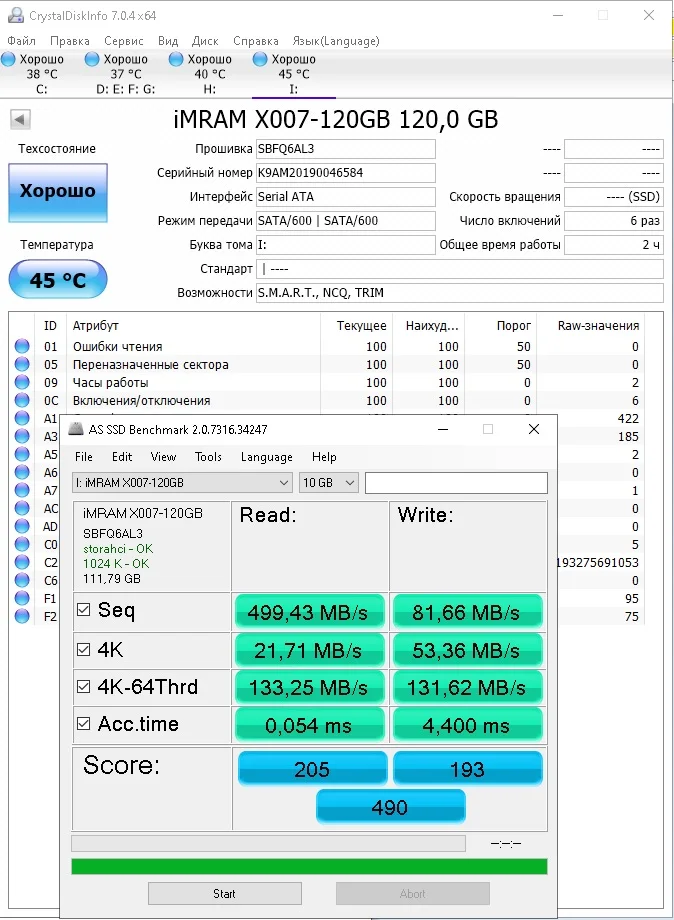Click the Abort button
Screen dimensions: 674x920
coord(412,894)
